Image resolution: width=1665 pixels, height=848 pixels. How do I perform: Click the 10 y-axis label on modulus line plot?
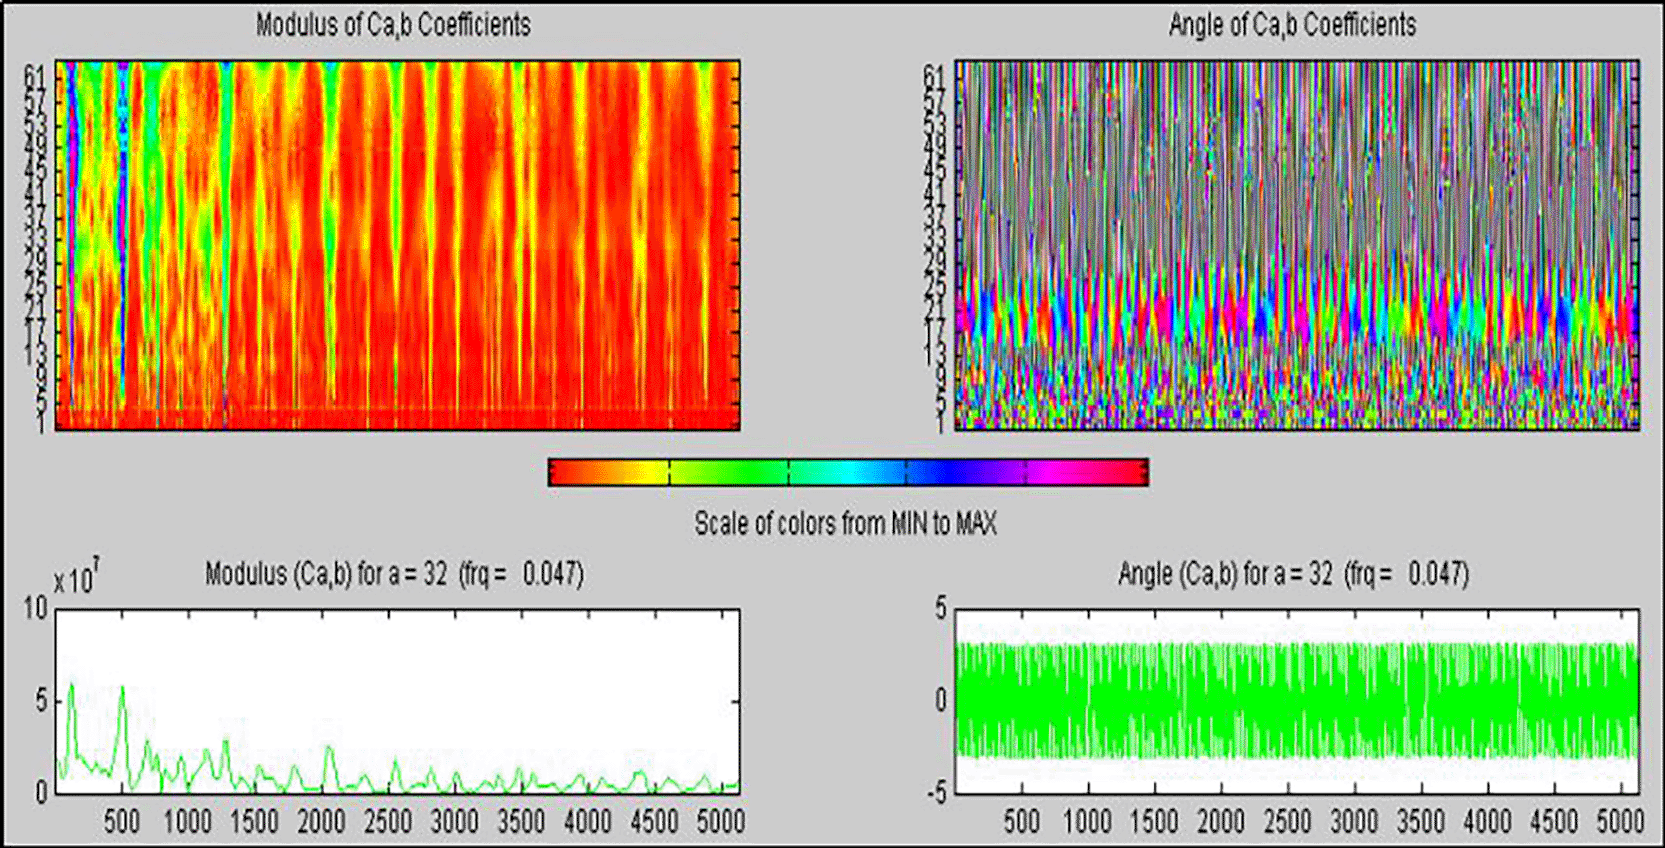pyautogui.click(x=35, y=608)
